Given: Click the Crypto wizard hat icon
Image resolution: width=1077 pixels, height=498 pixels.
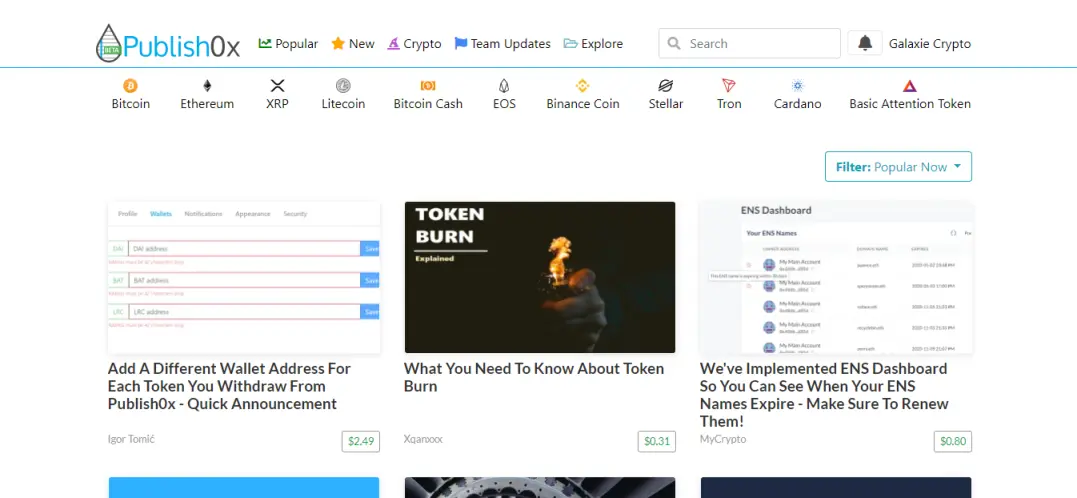Looking at the screenshot, I should 394,43.
